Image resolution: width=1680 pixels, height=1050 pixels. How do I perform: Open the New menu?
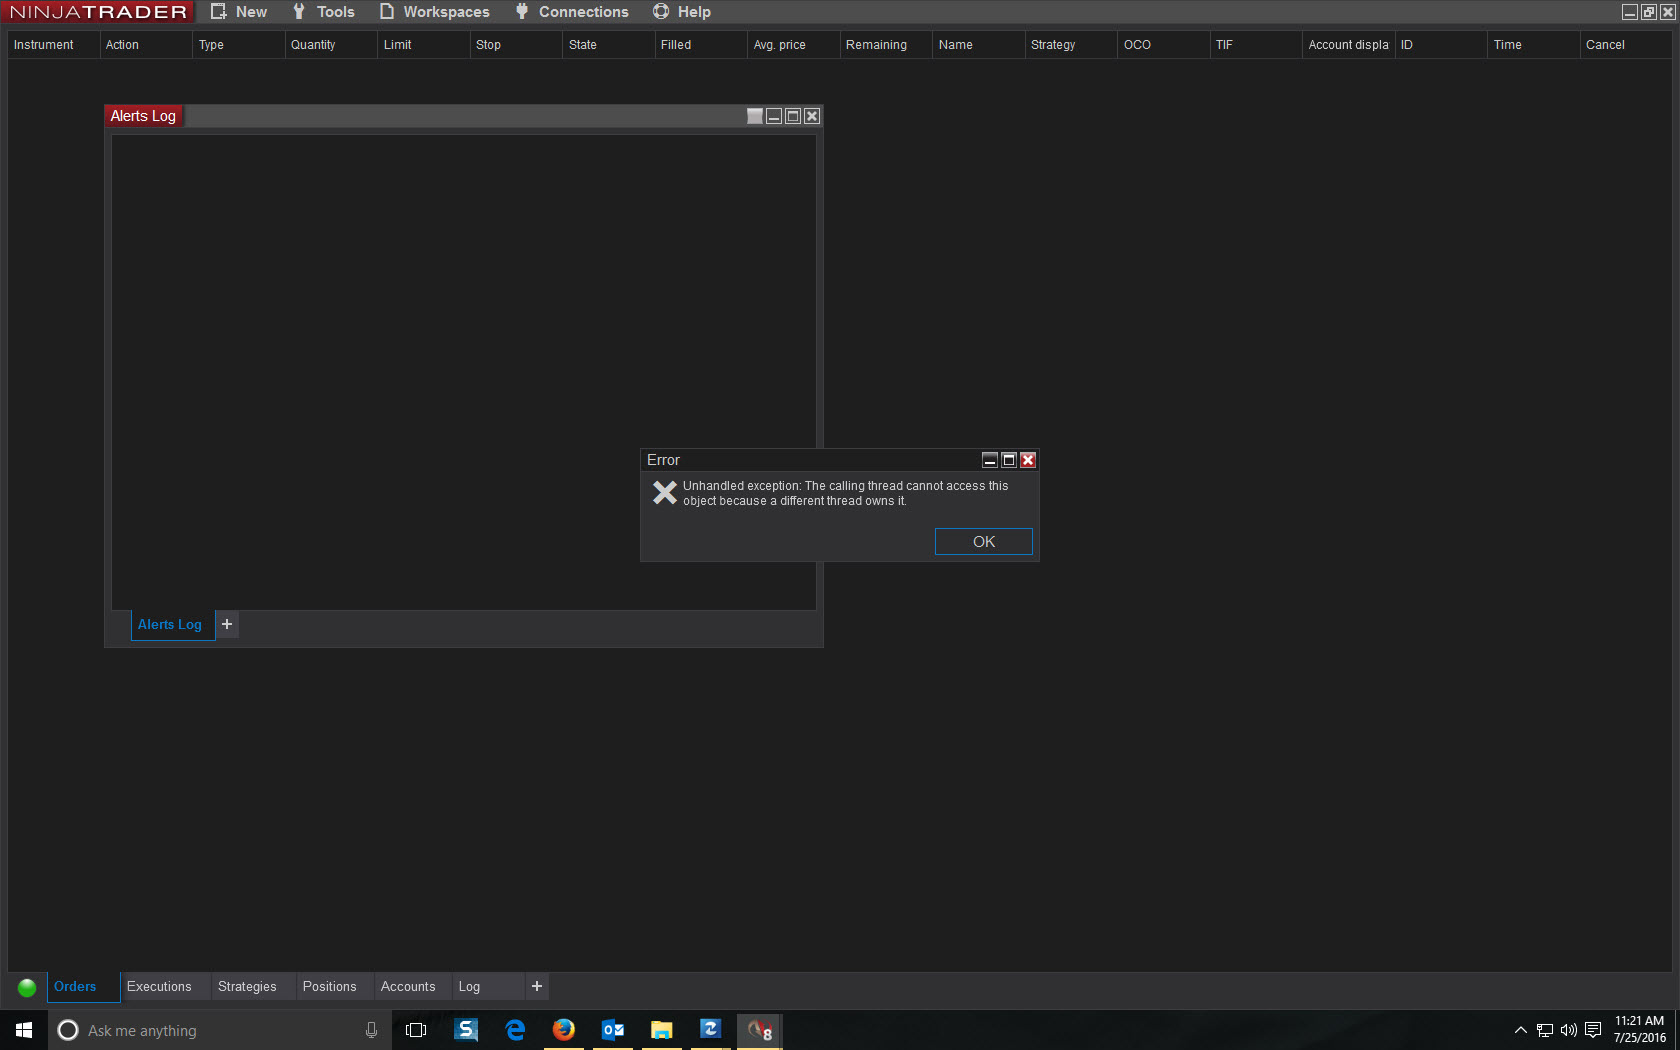(x=239, y=12)
